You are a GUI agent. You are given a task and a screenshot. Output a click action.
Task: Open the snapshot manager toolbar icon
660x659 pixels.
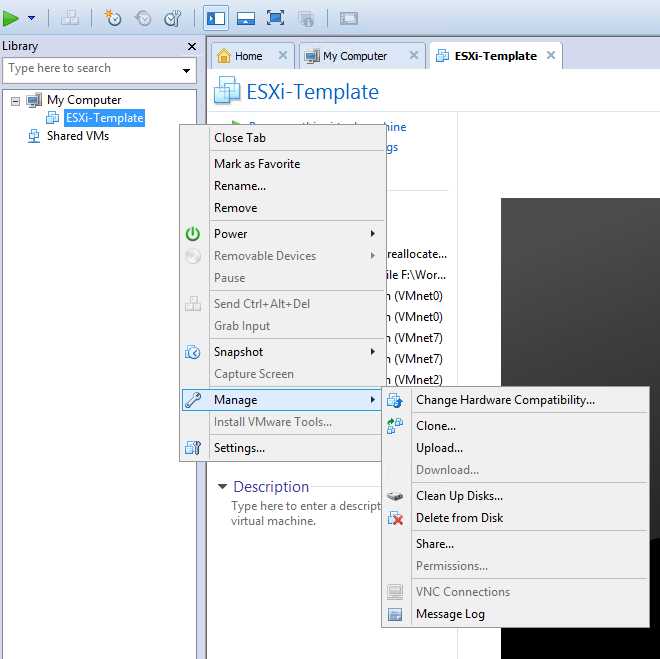click(x=172, y=18)
